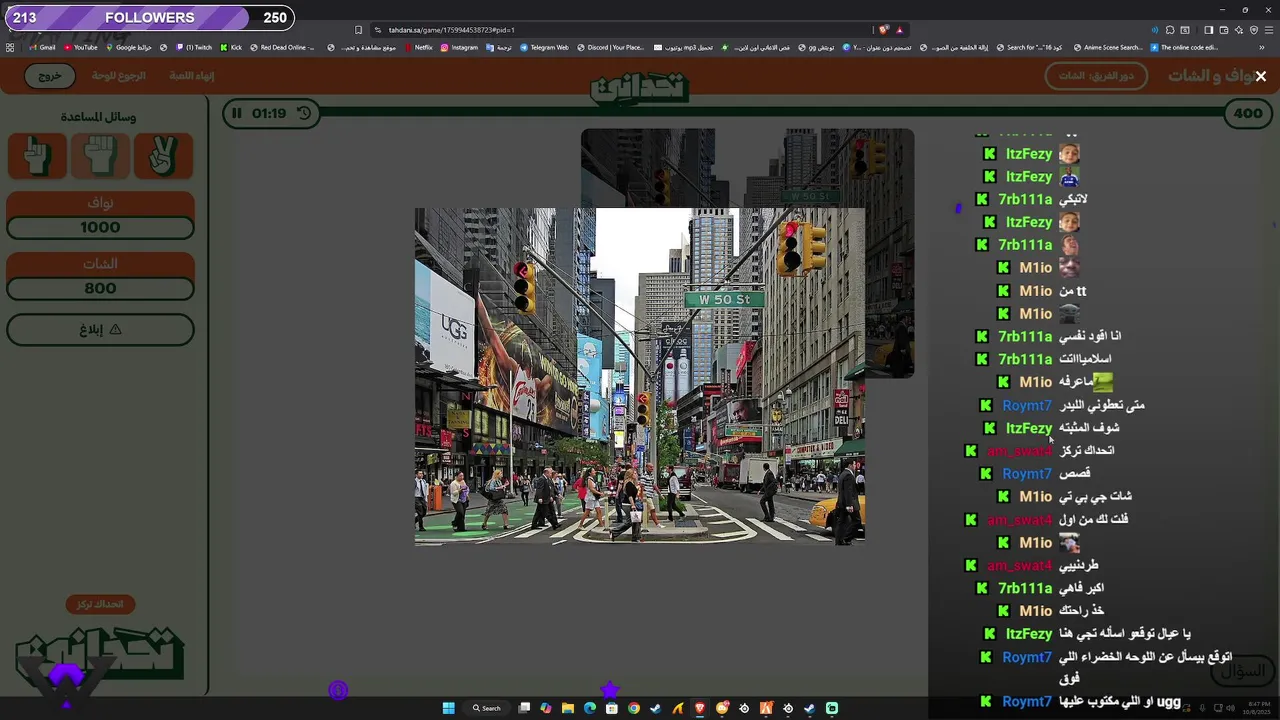Click the دور الفريق team turn pill
1280x720 pixels.
click(x=1096, y=76)
